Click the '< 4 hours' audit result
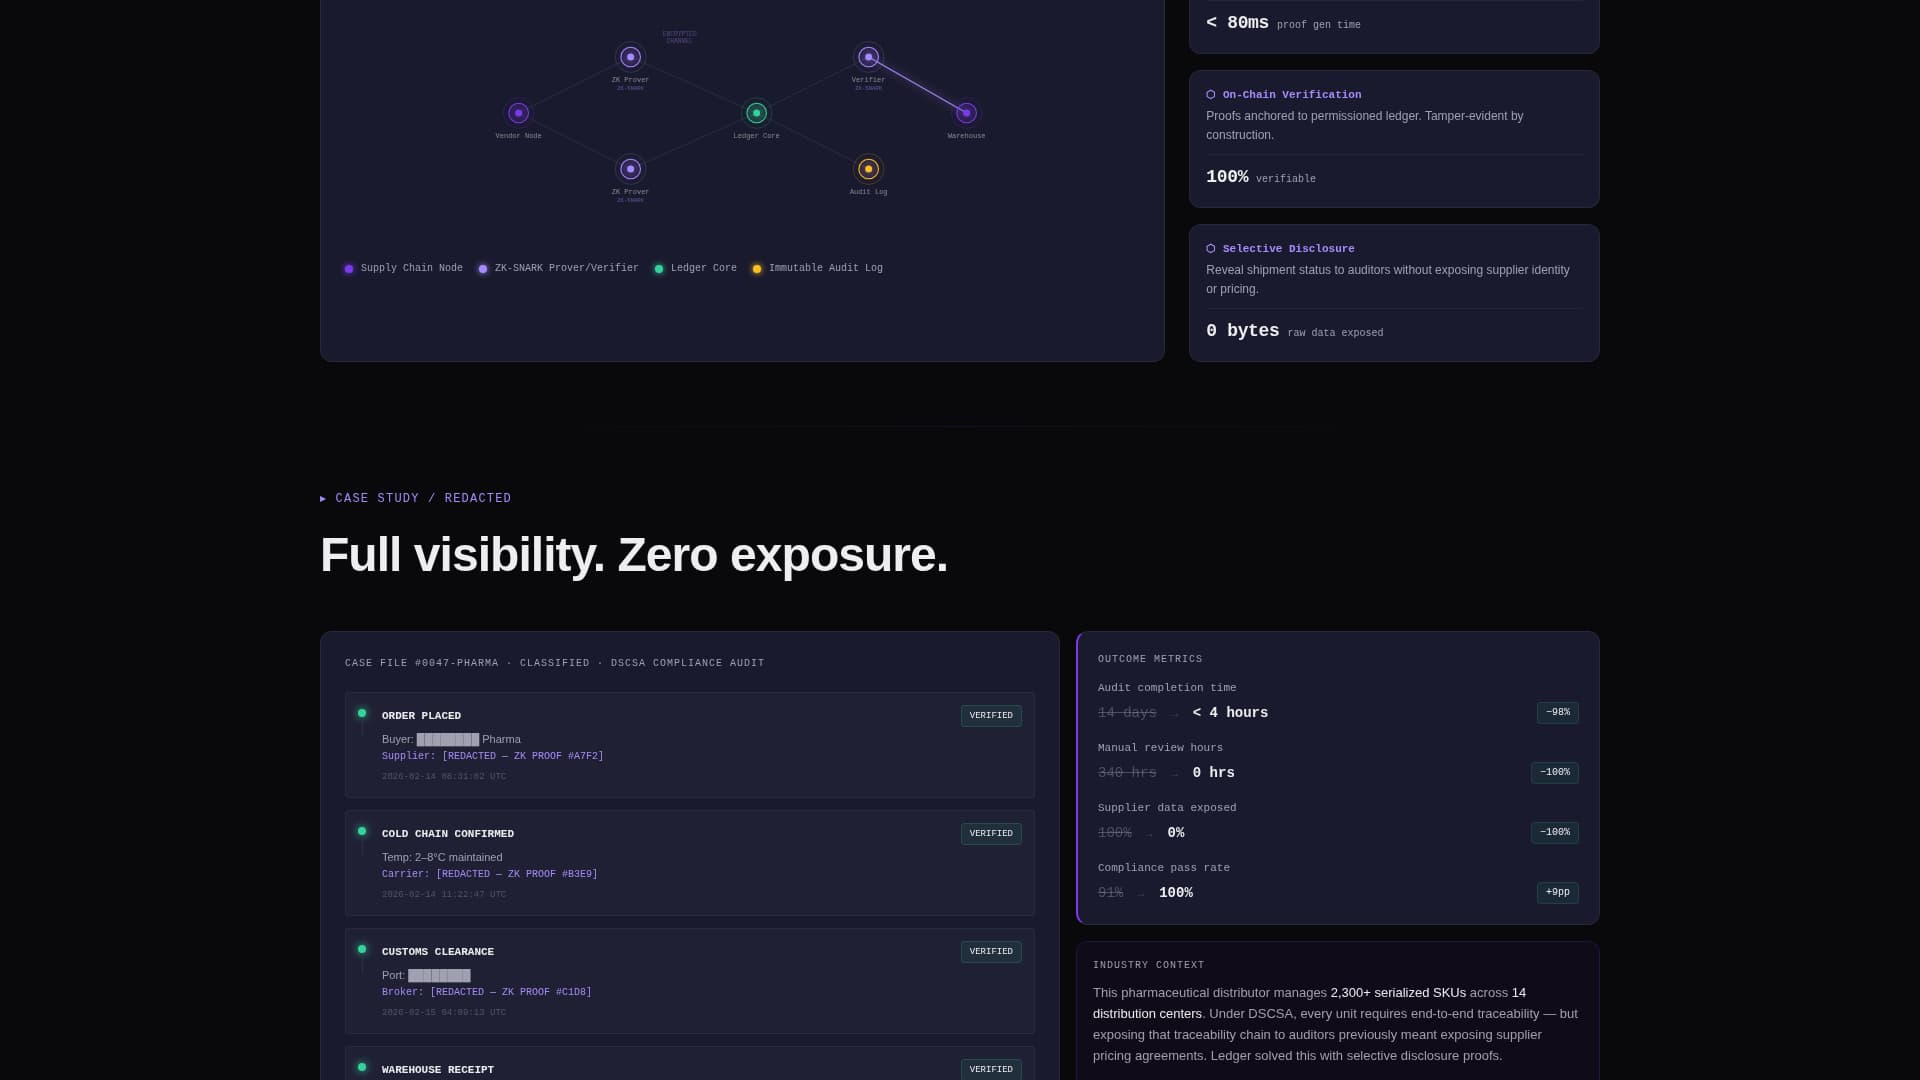 click(1230, 714)
